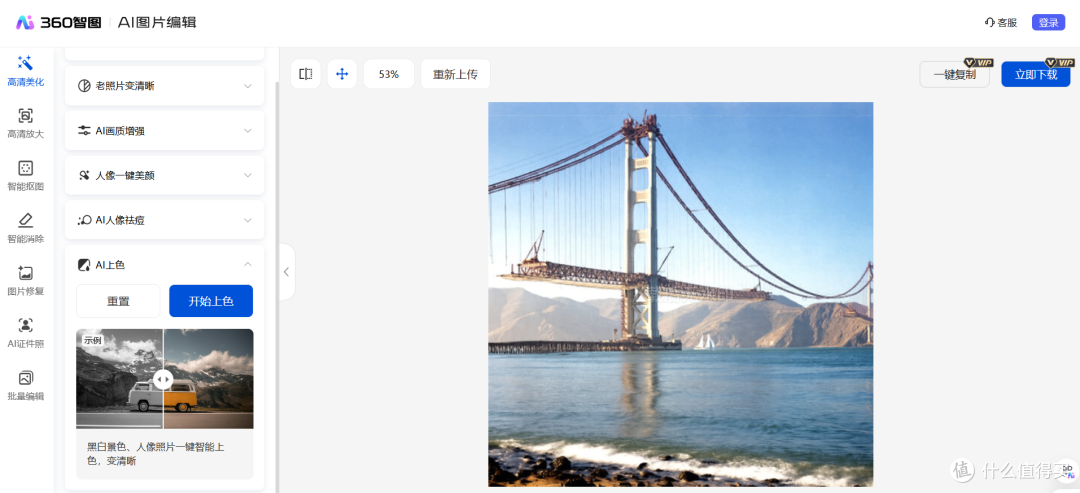Click the AI画质增强 sliders icon
The image size is (1080, 493).
click(x=84, y=131)
